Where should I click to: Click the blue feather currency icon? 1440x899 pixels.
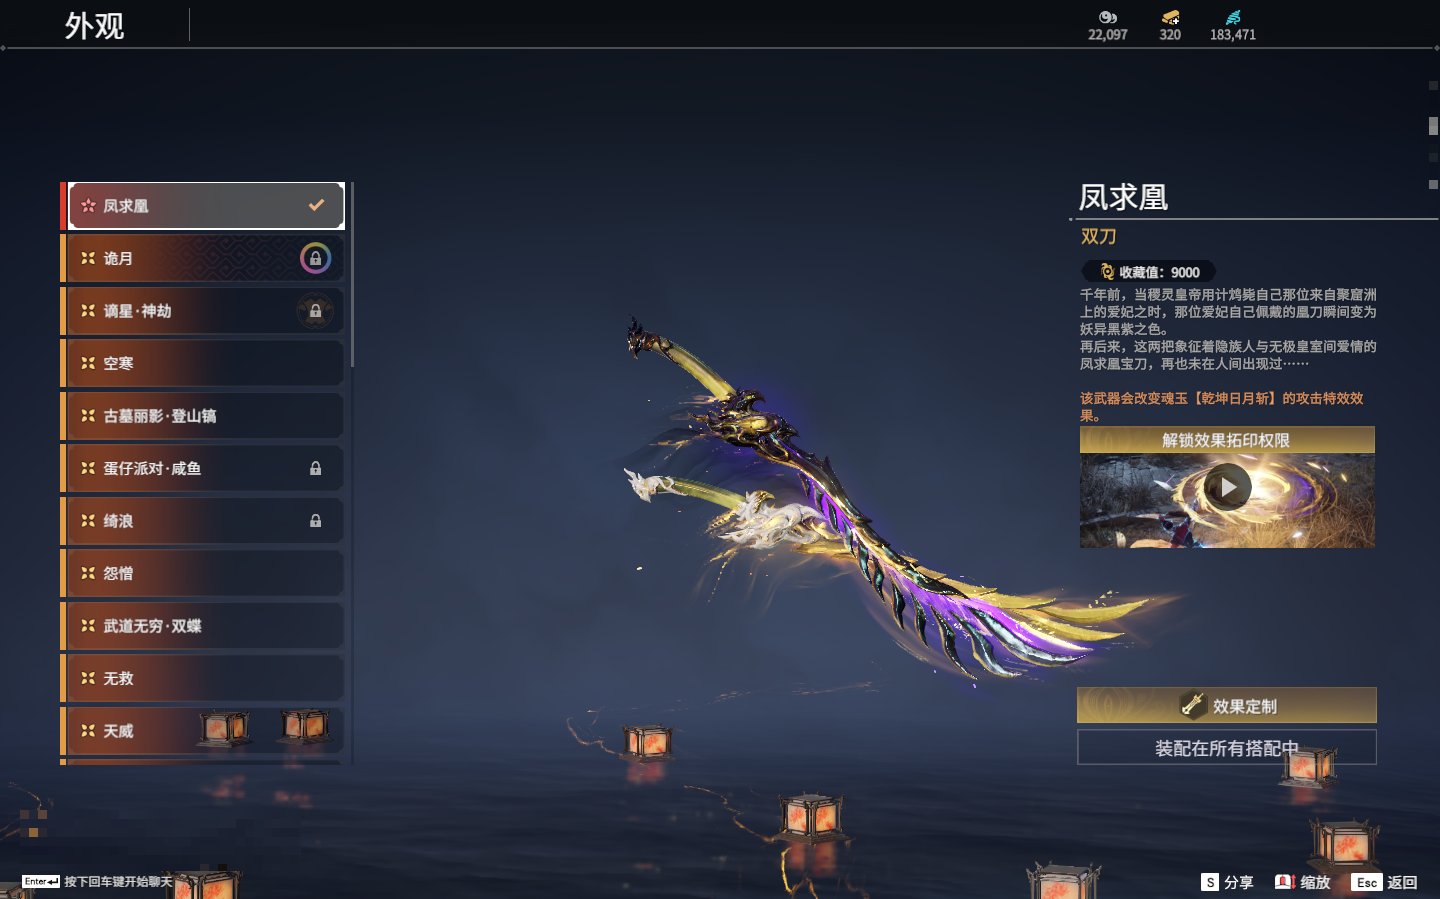pos(1233,17)
